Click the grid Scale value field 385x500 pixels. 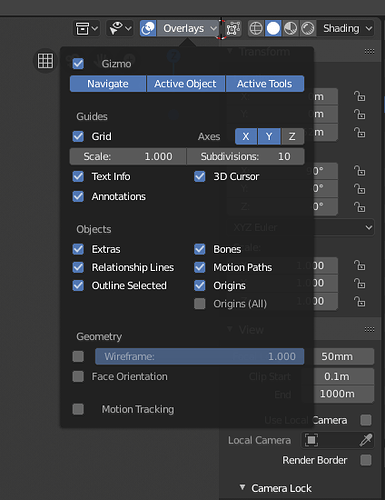[128, 156]
